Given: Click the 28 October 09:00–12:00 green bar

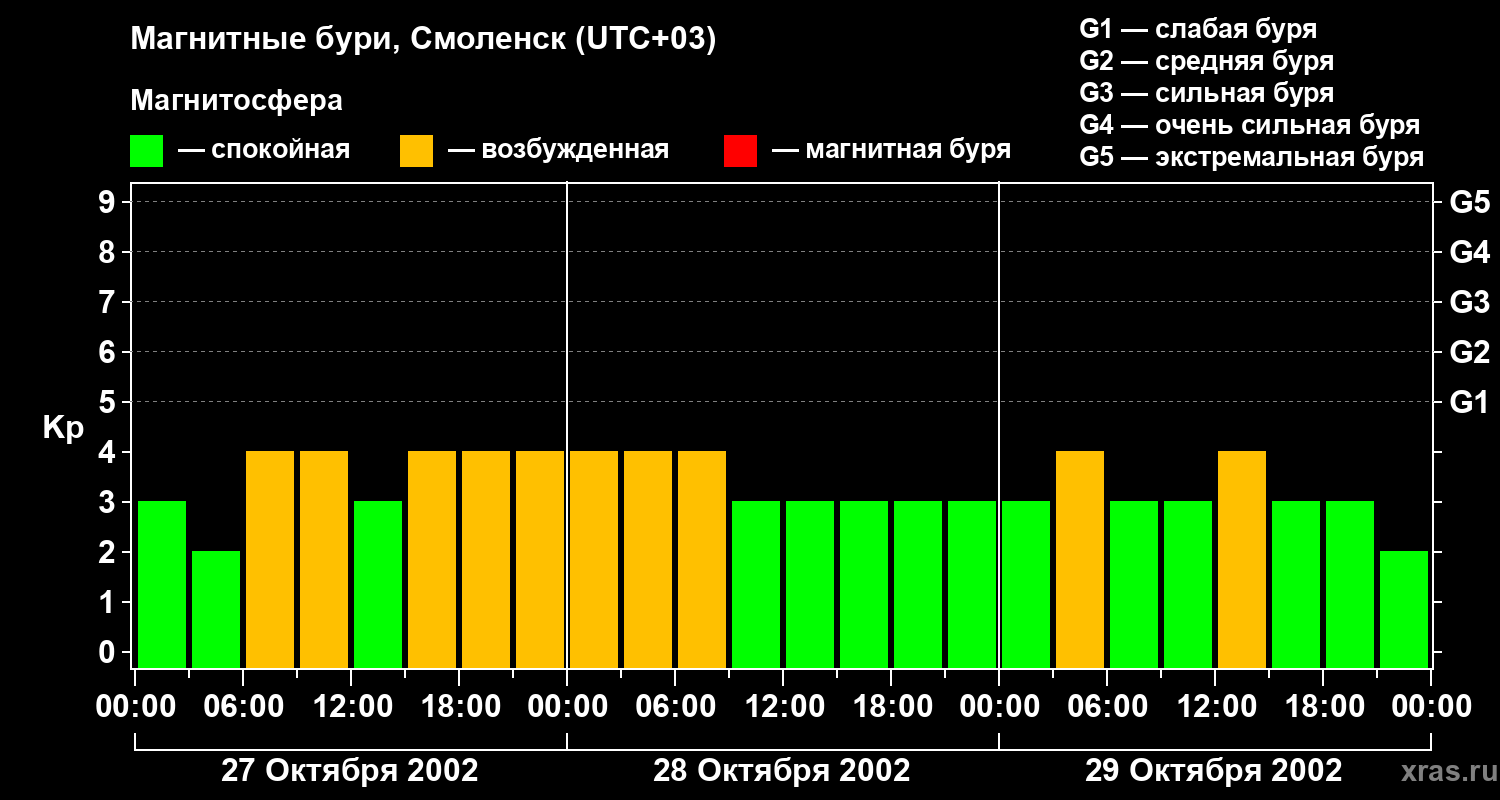Looking at the screenshot, I should [x=756, y=584].
